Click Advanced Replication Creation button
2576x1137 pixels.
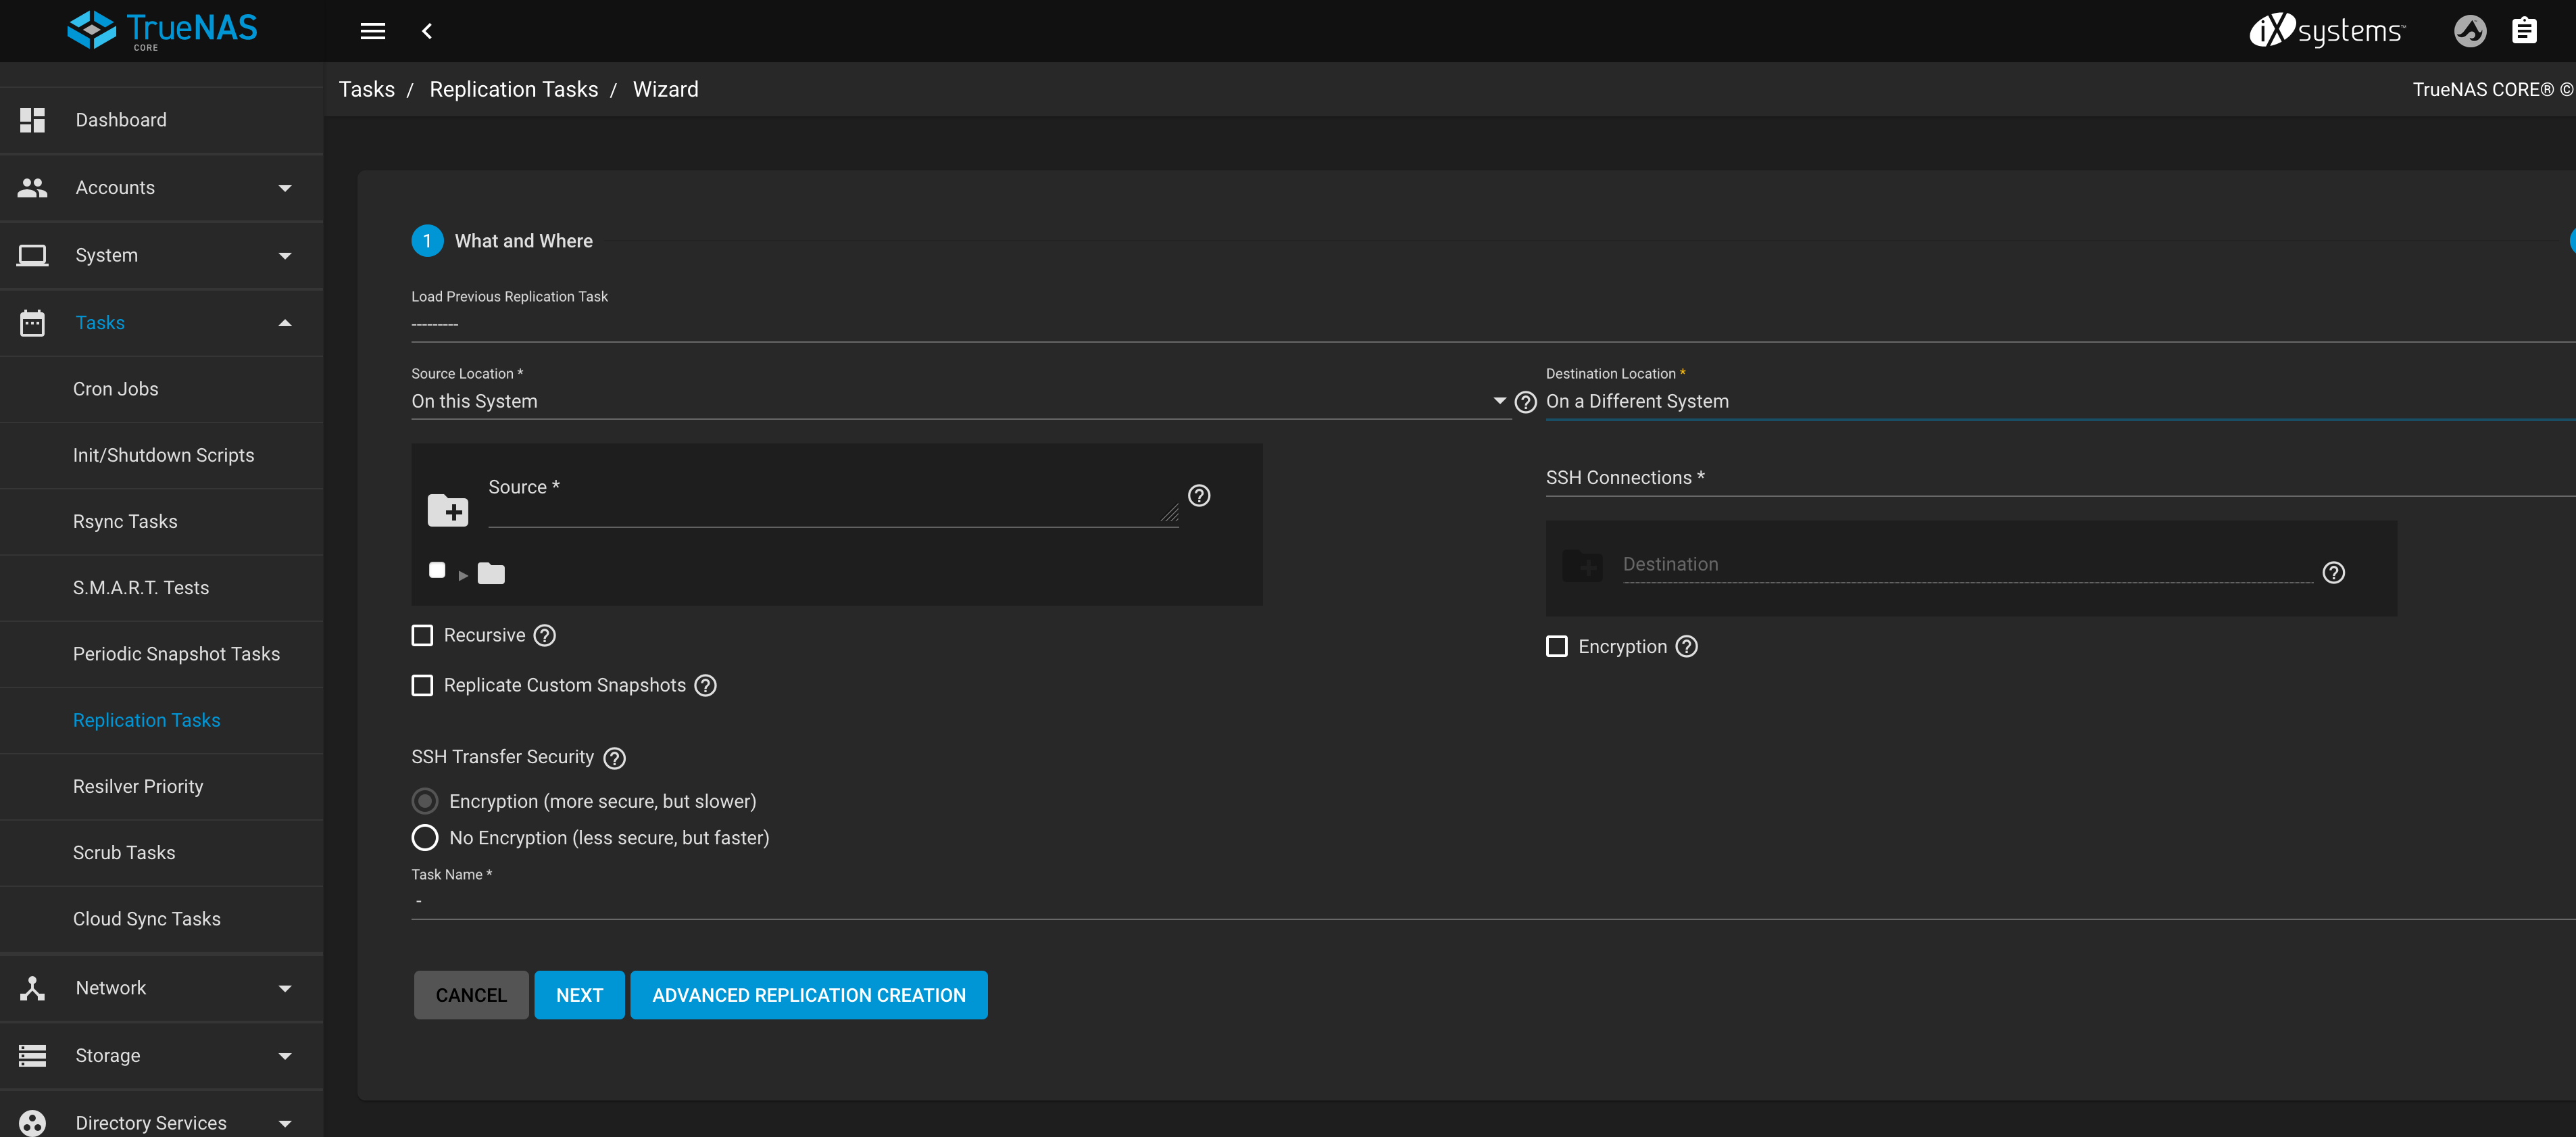pyautogui.click(x=808, y=995)
